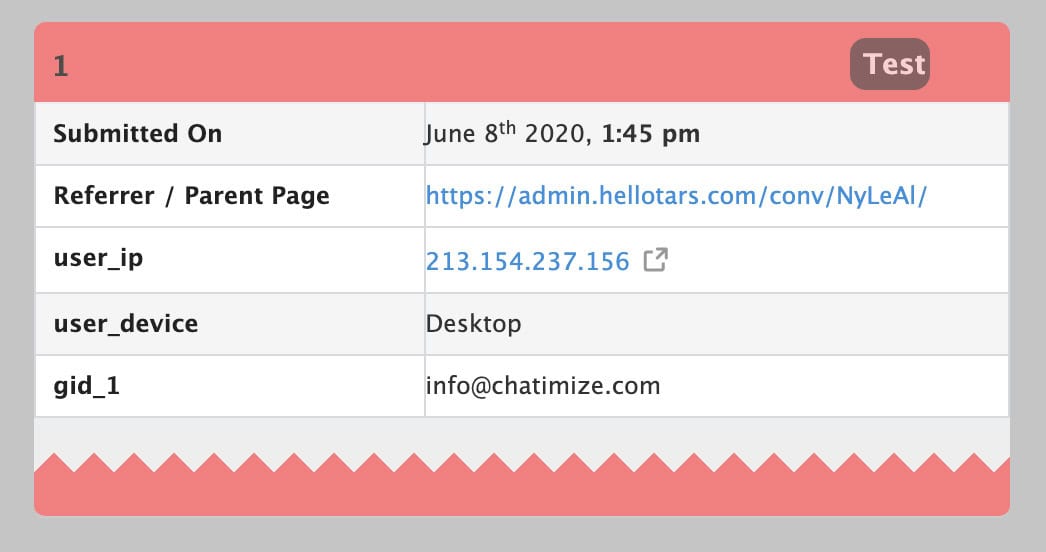
Task: Select the submission number 1 in header
Action: click(x=61, y=66)
